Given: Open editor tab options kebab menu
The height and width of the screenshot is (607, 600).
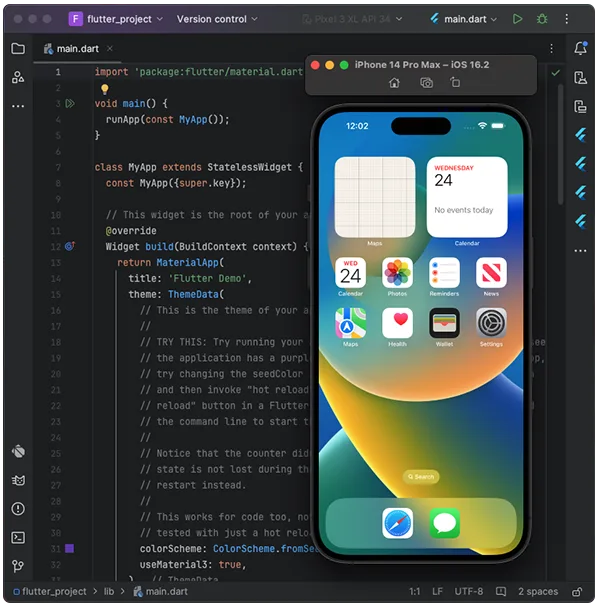Looking at the screenshot, I should tap(551, 48).
